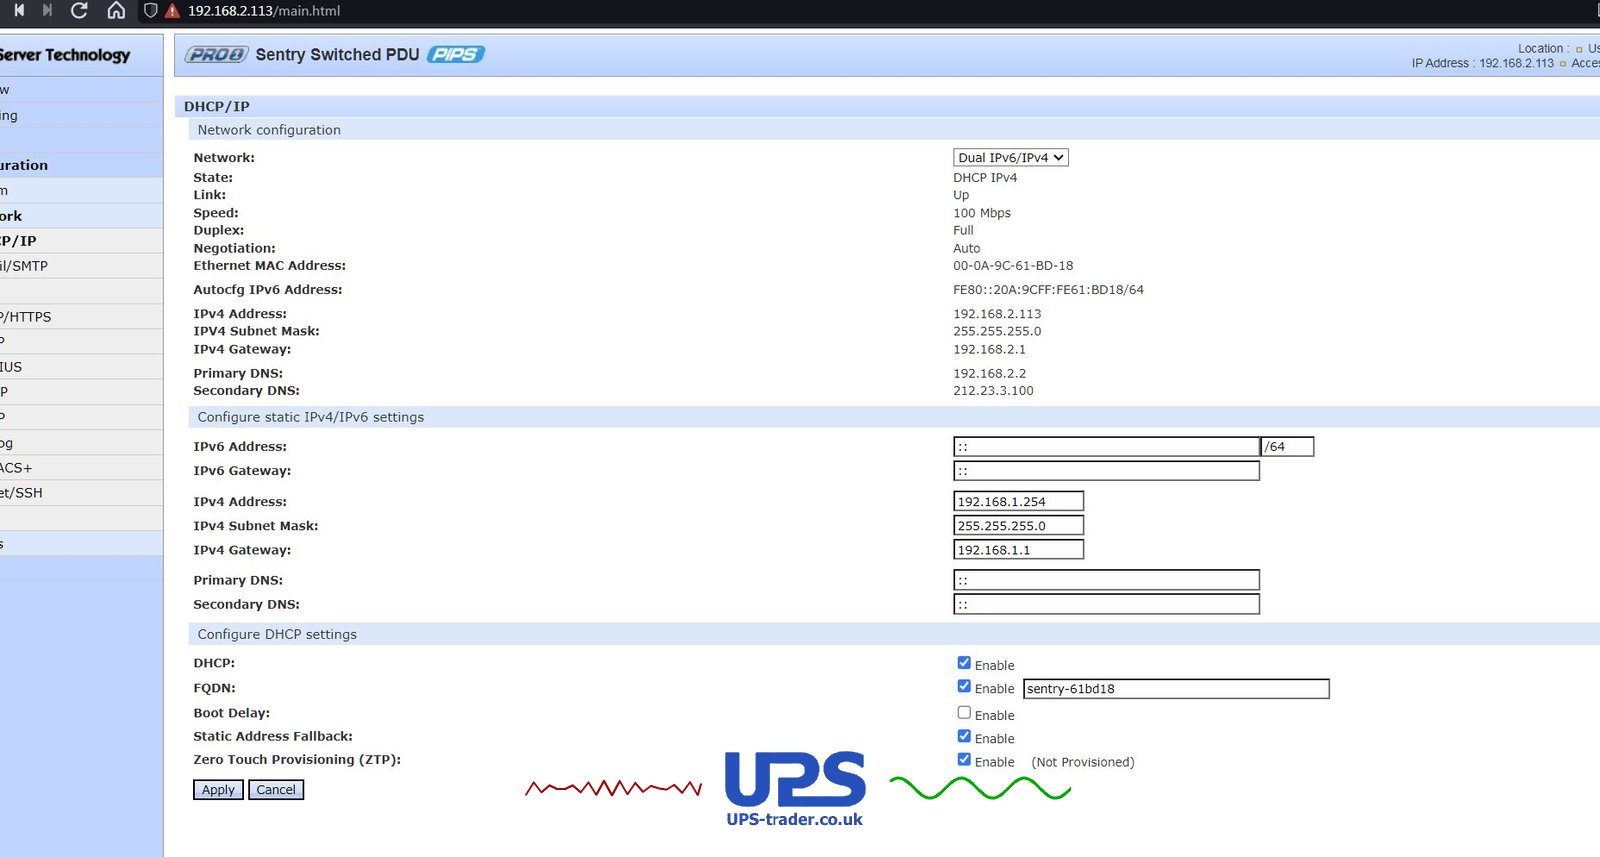Viewport: 1600px width, 857px height.
Task: Select the Configuration sidebar heading
Action: point(81,165)
